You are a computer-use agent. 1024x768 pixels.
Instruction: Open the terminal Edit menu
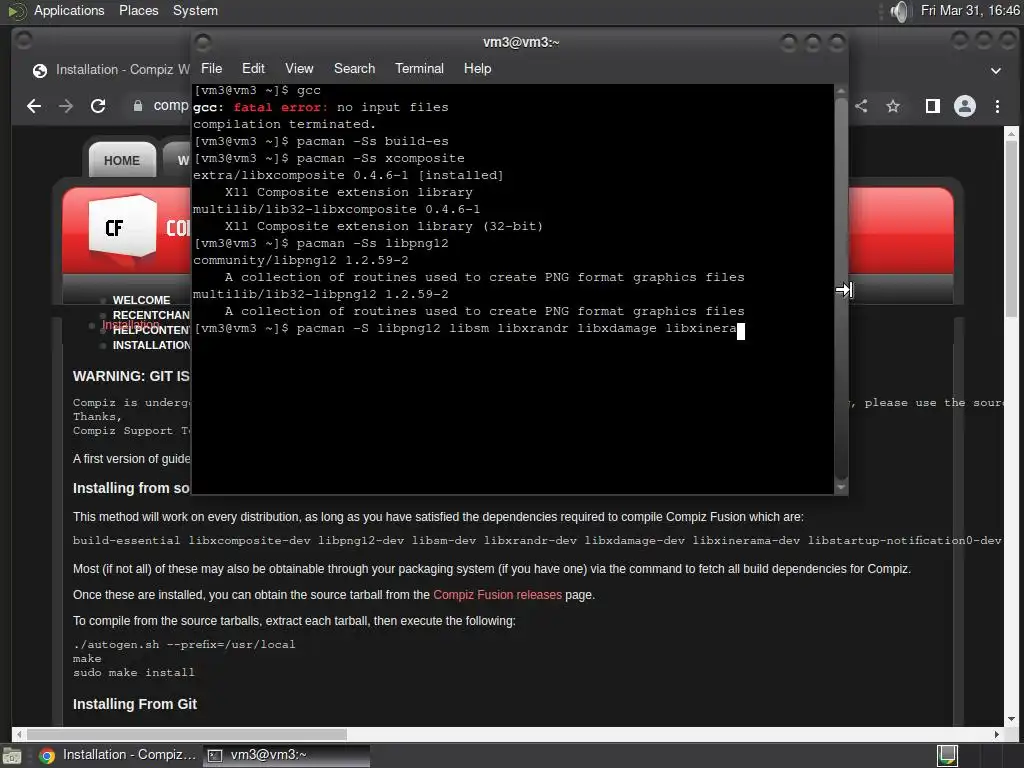tap(253, 69)
